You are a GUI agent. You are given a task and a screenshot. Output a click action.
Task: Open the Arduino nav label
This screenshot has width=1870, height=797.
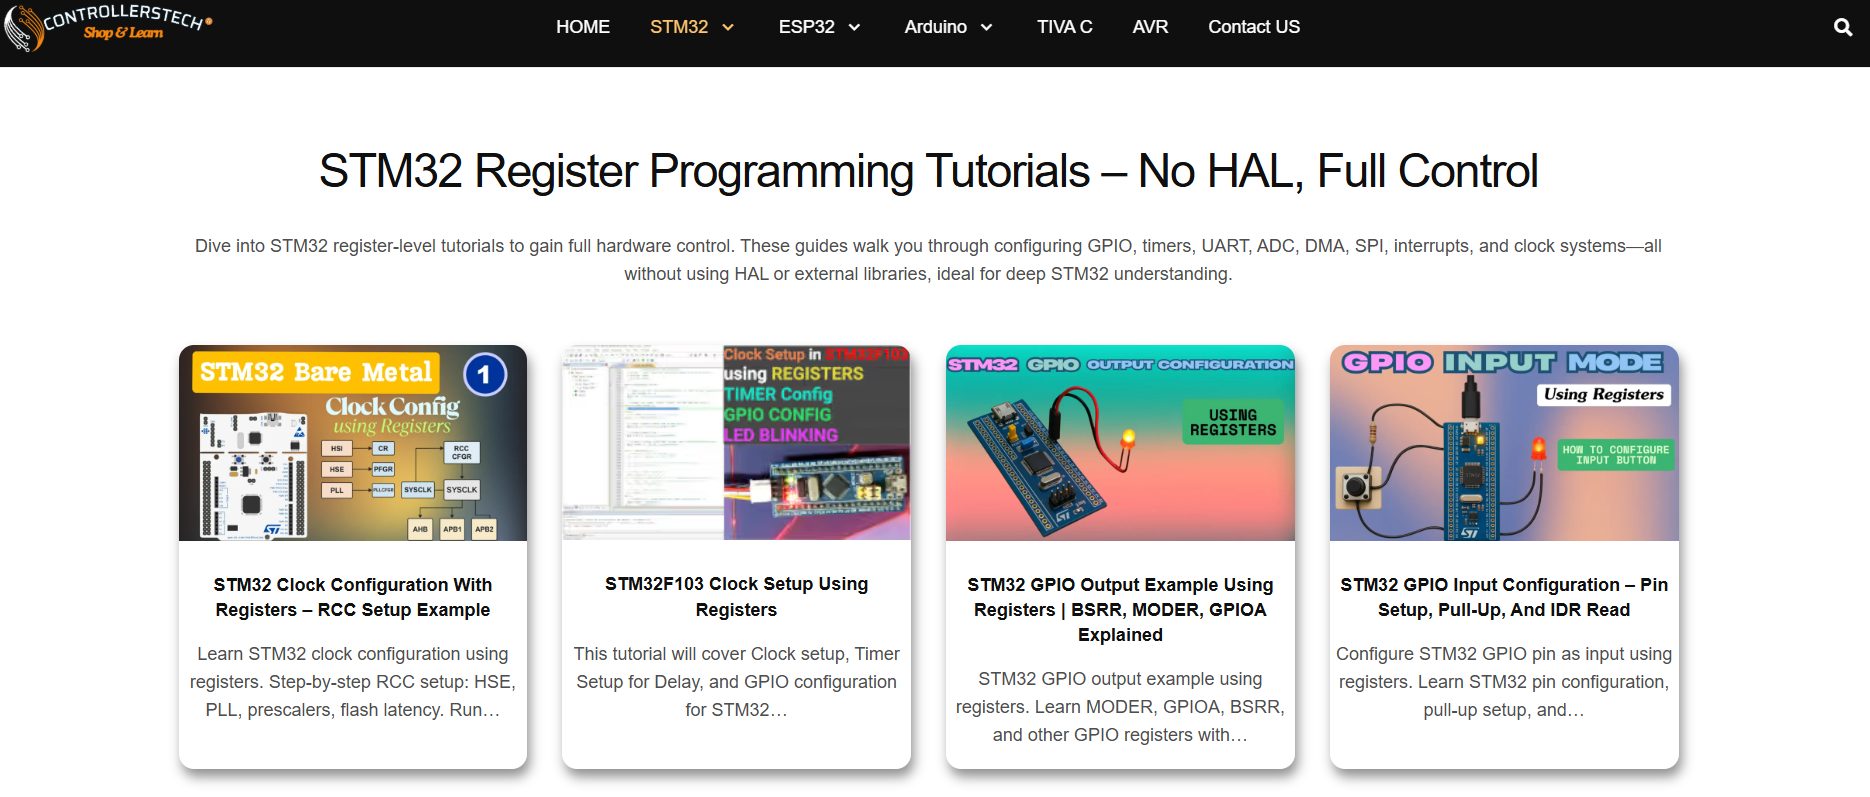click(935, 27)
